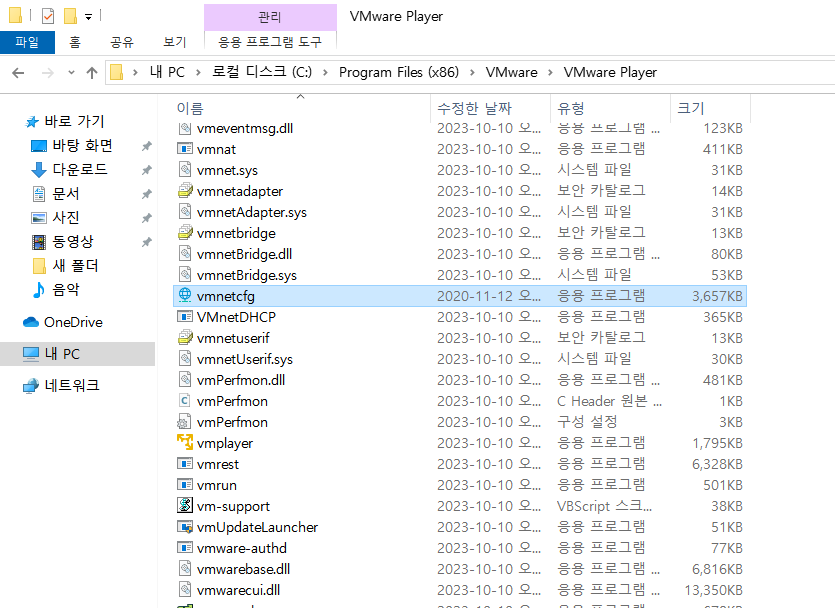Viewport: 835px width, 608px height.
Task: Open 동영상 quick access folder
Action: [62, 241]
